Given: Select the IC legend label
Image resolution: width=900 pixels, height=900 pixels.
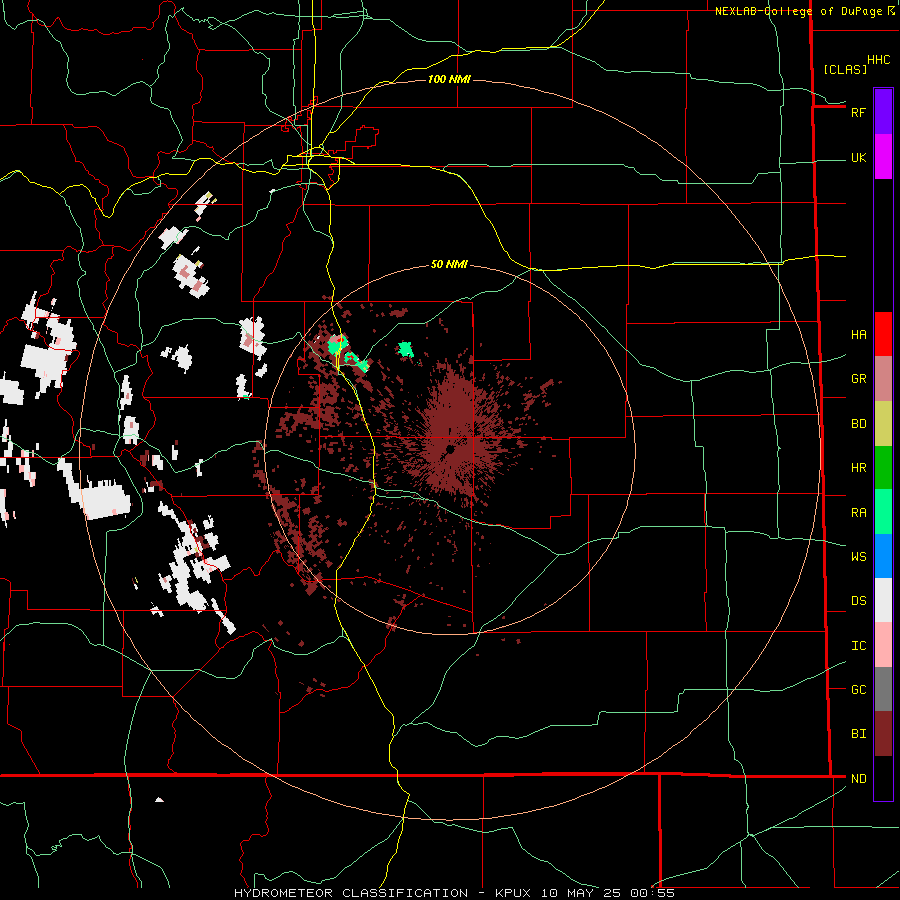Looking at the screenshot, I should click(x=858, y=646).
